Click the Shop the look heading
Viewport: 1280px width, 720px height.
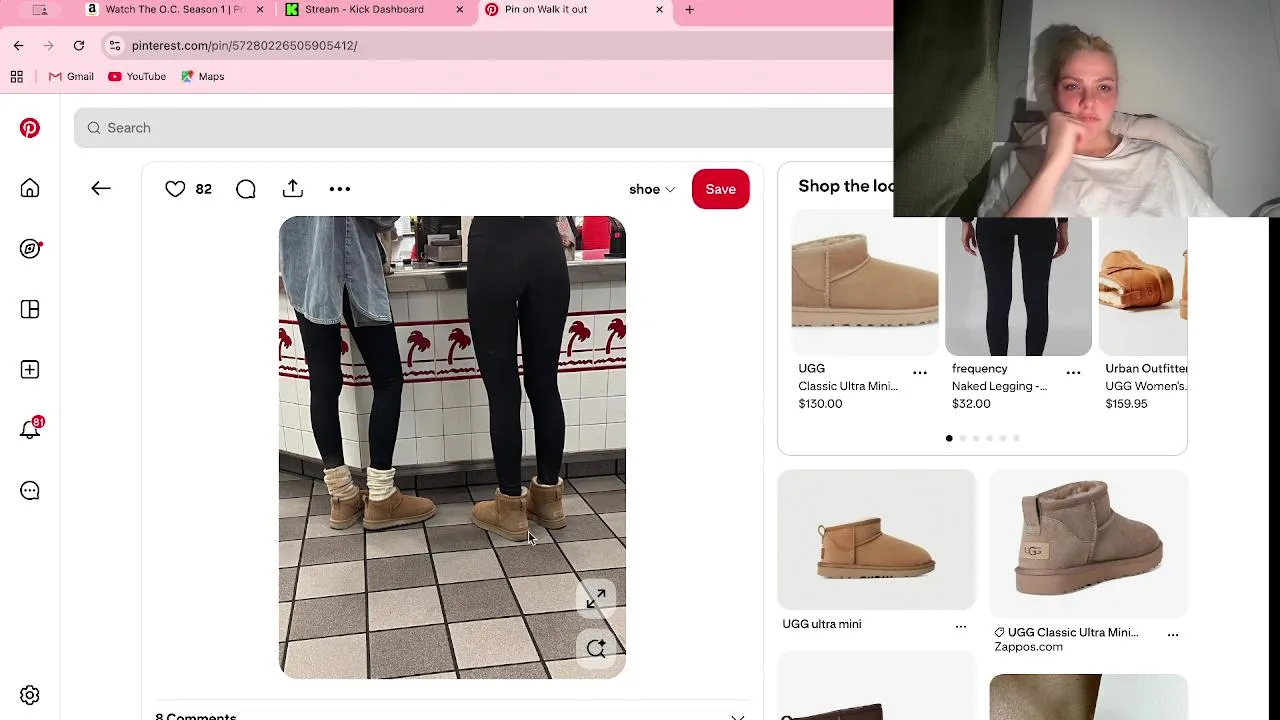[846, 186]
